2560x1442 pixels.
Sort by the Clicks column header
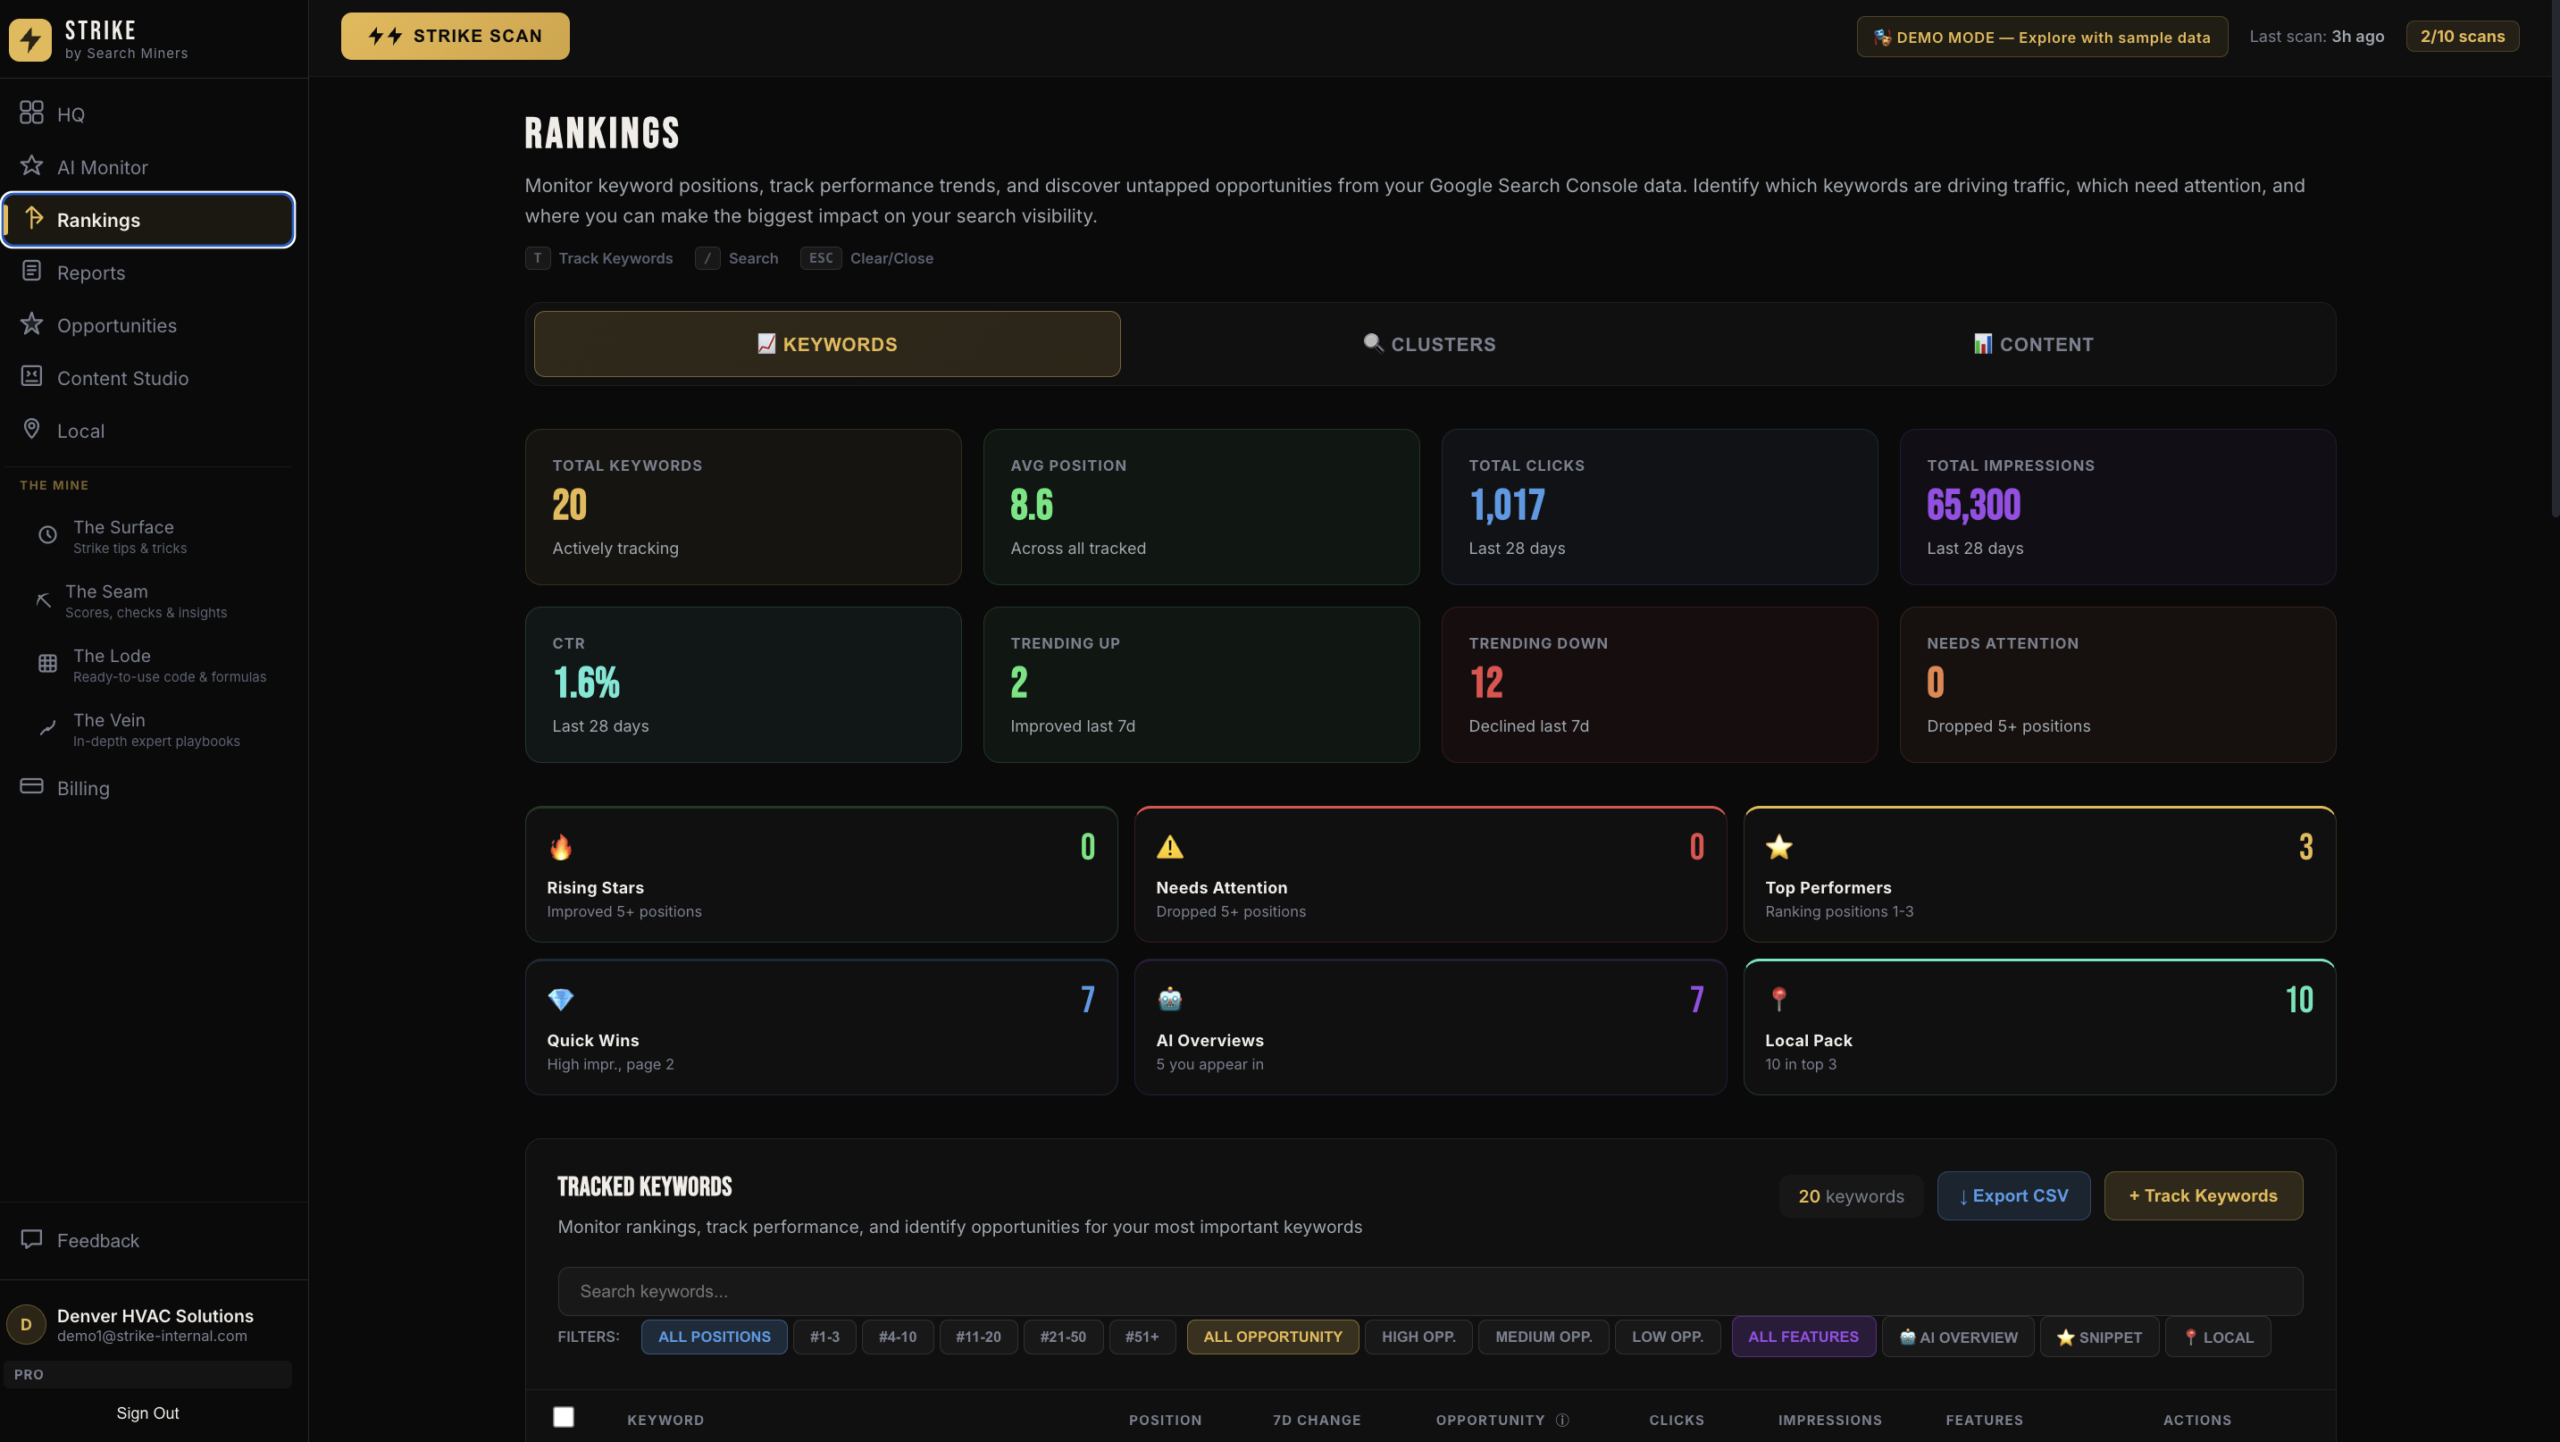point(1676,1421)
